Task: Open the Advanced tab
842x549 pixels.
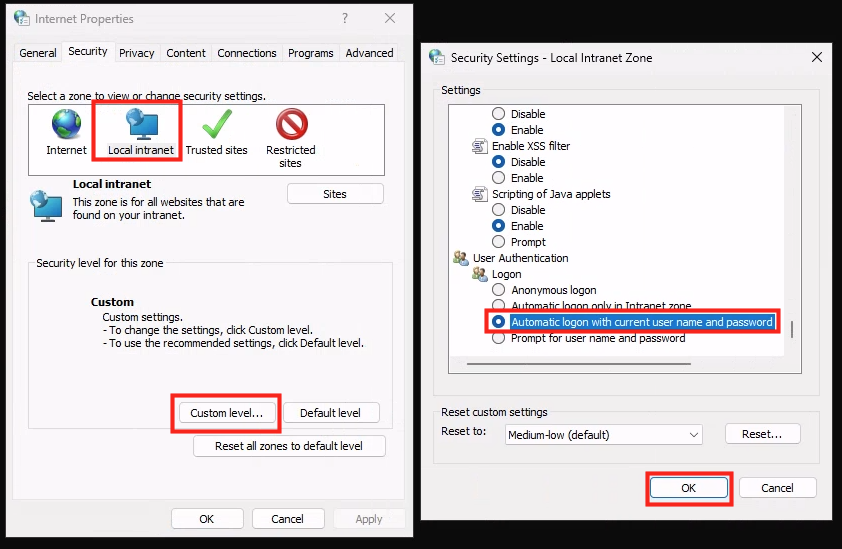Action: pos(369,53)
